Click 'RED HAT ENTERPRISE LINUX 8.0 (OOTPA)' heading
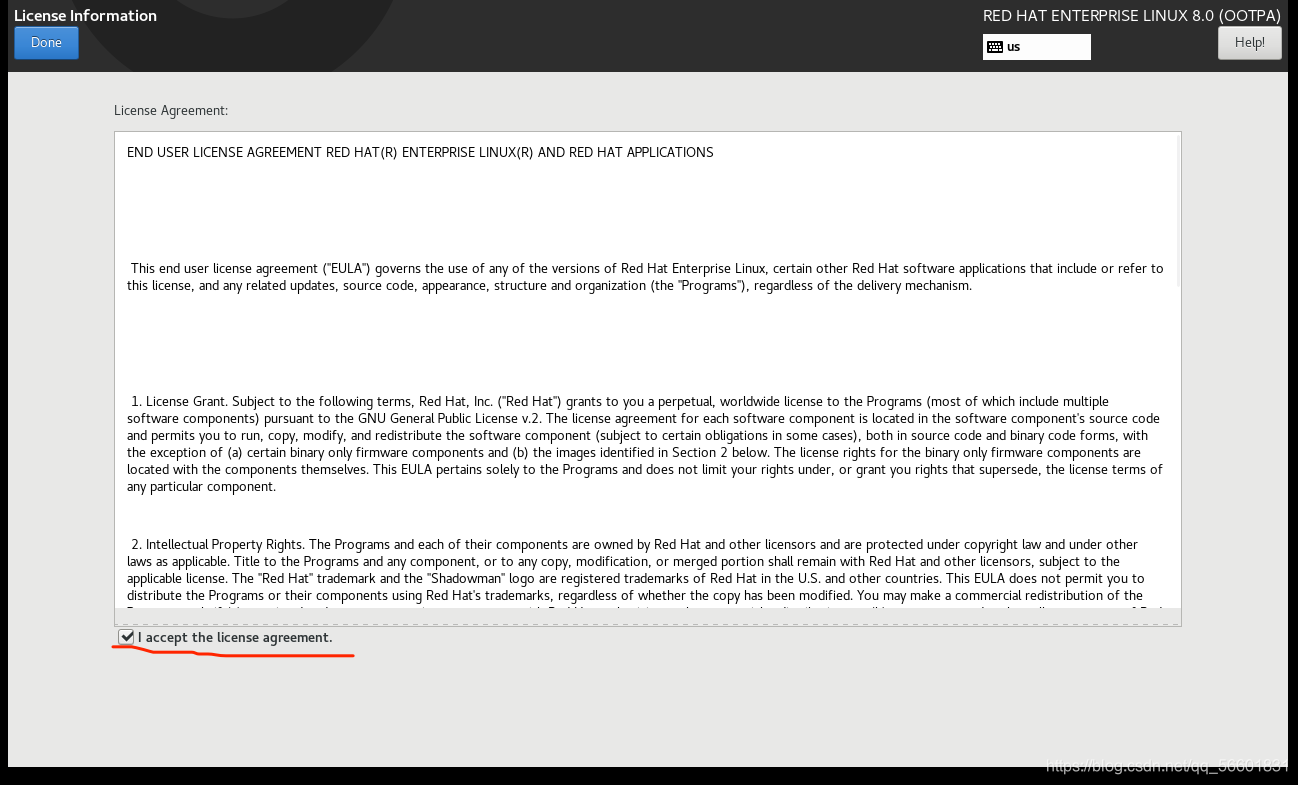1298x785 pixels. tap(1132, 16)
